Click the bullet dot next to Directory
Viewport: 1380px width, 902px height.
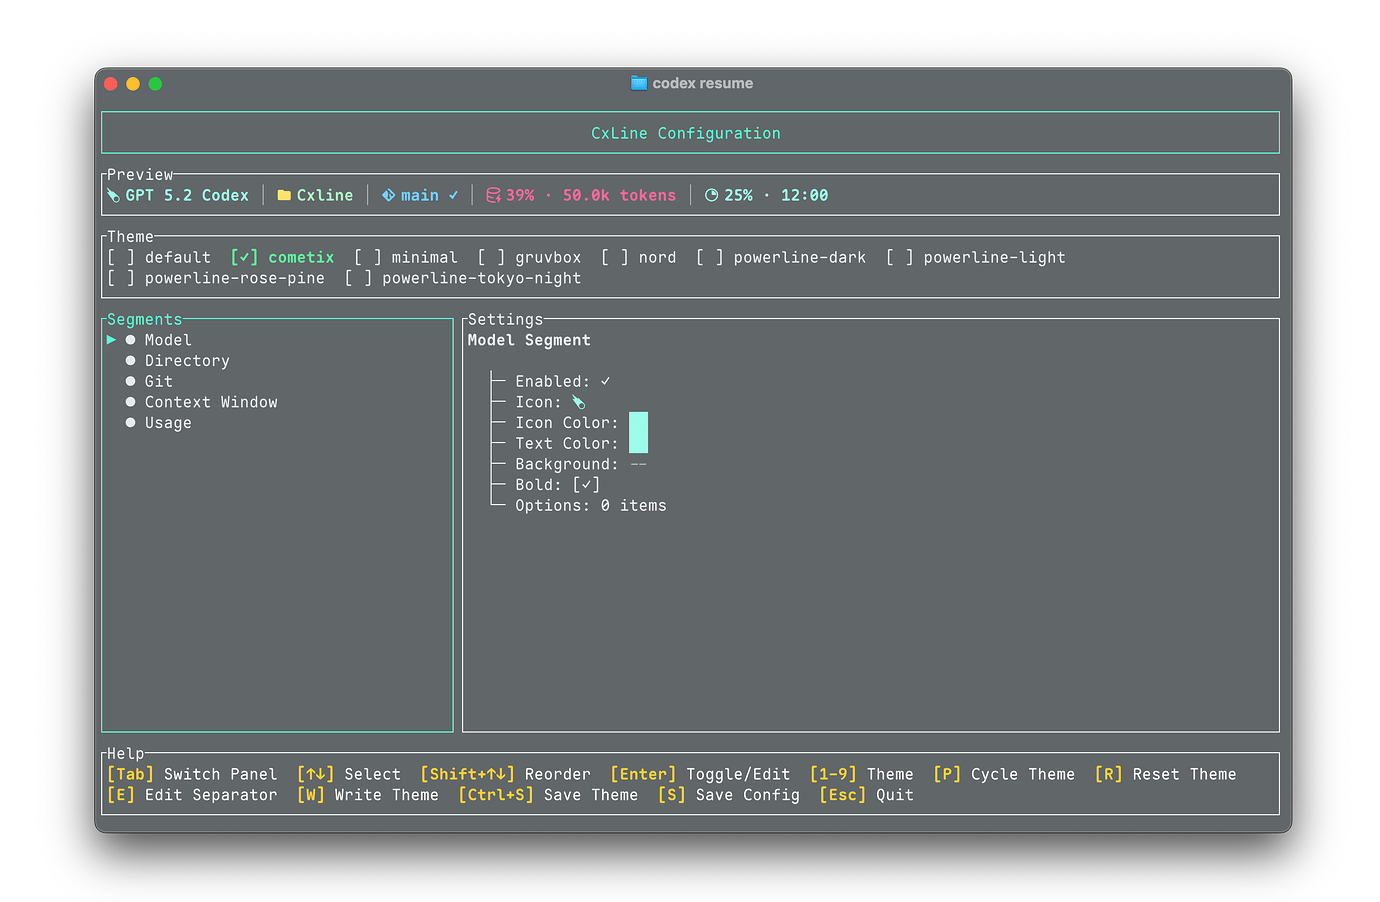[130, 361]
